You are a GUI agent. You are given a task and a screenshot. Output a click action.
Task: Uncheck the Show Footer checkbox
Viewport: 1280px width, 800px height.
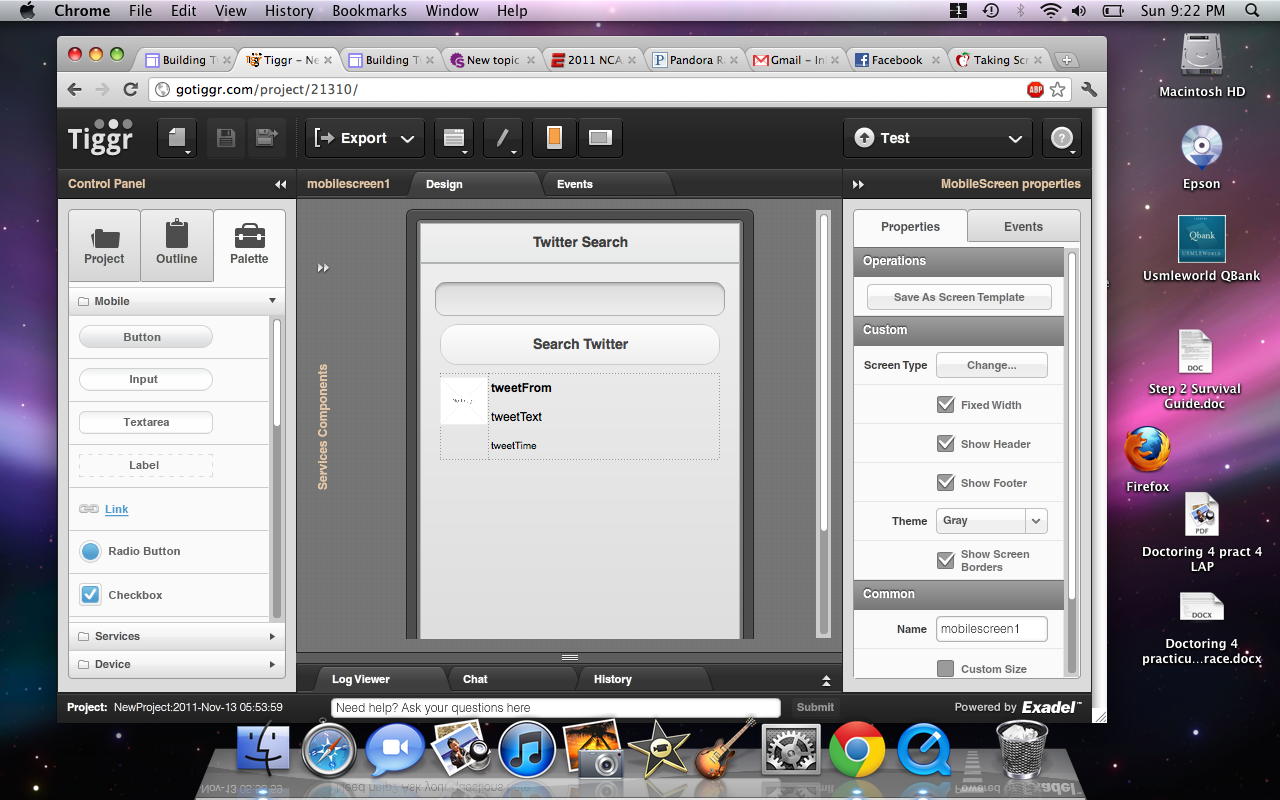[x=945, y=483]
